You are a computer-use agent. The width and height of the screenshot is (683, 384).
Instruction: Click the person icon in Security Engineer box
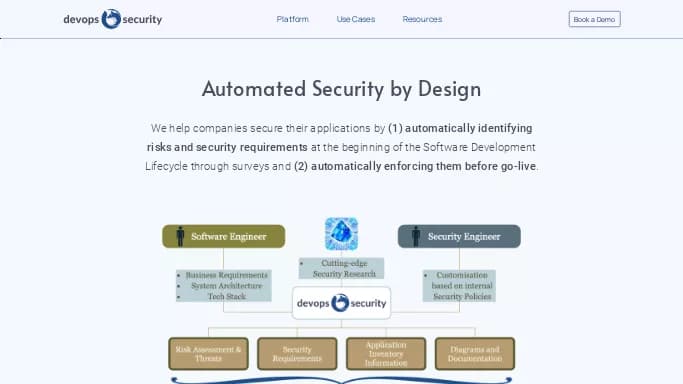pyautogui.click(x=416, y=236)
